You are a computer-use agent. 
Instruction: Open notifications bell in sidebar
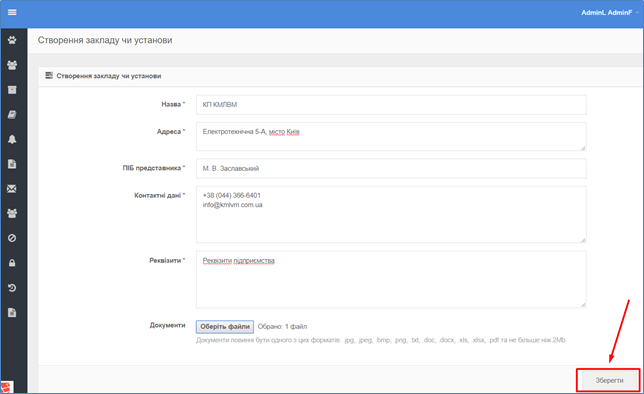(12, 139)
